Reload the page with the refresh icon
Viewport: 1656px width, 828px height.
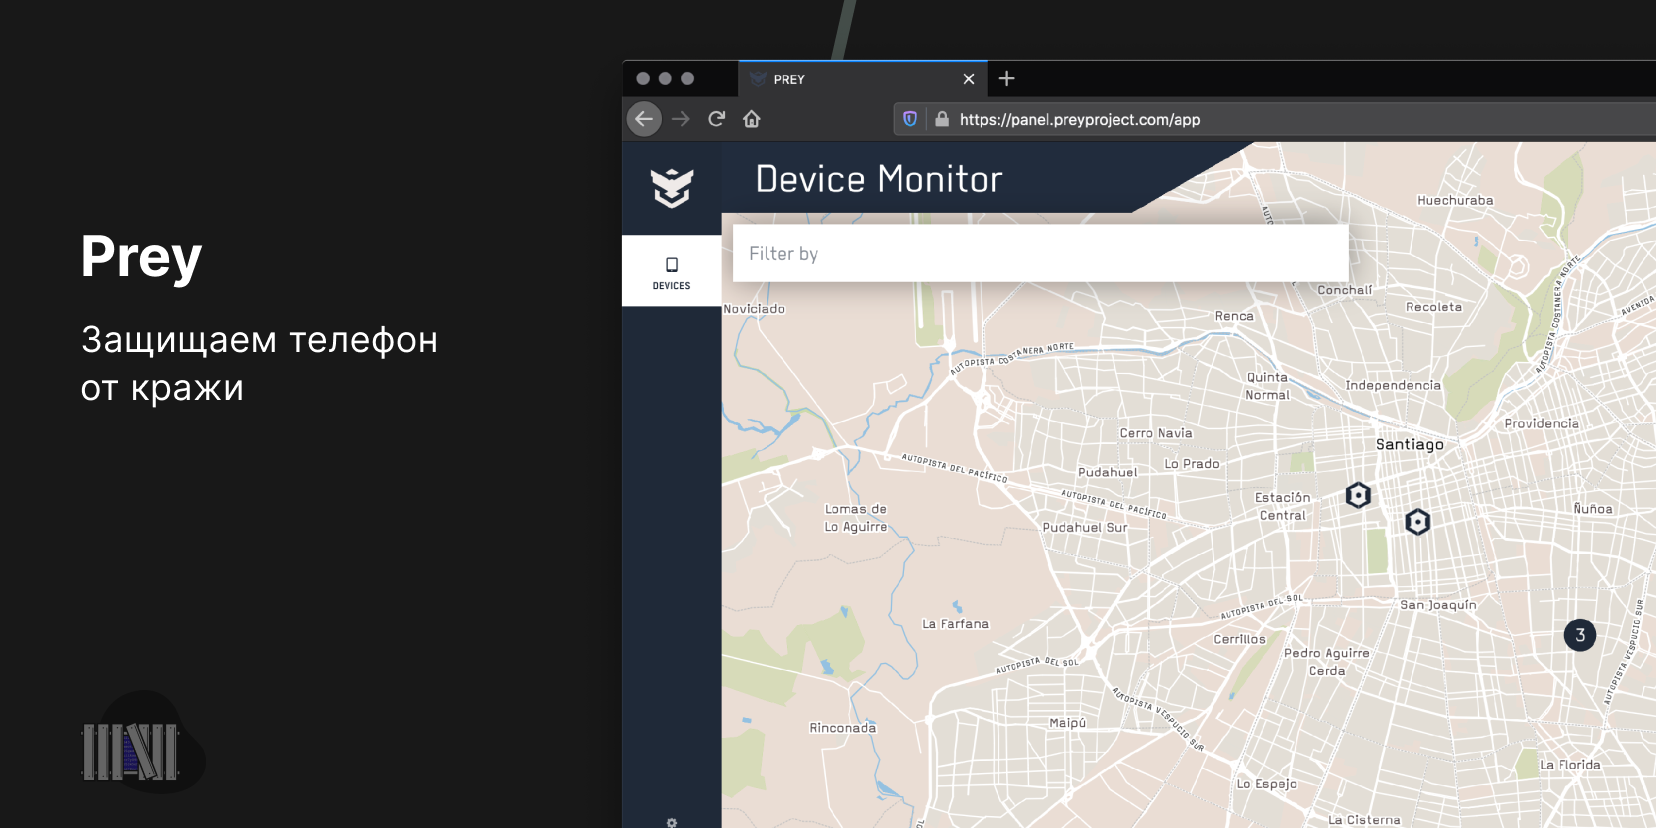tap(716, 119)
